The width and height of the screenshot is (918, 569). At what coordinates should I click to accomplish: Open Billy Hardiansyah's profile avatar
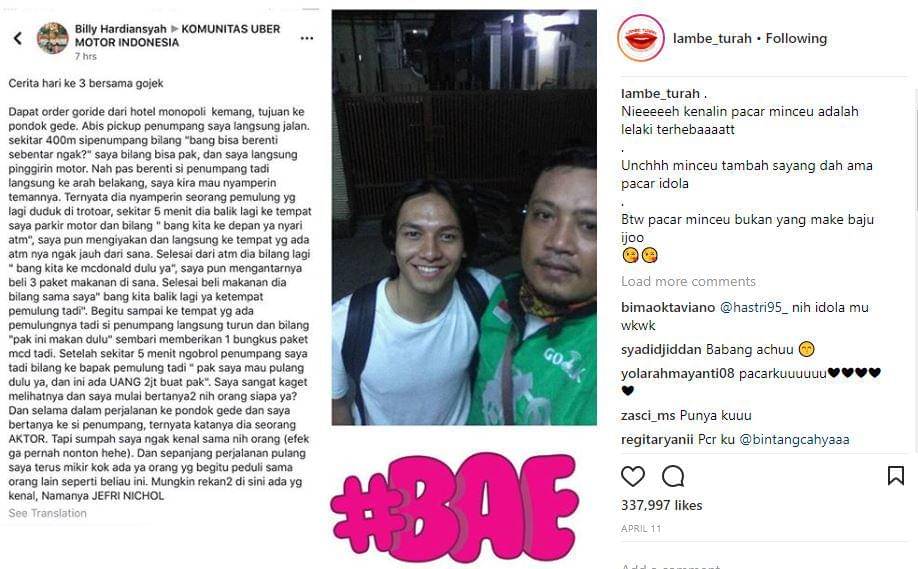pyautogui.click(x=53, y=39)
